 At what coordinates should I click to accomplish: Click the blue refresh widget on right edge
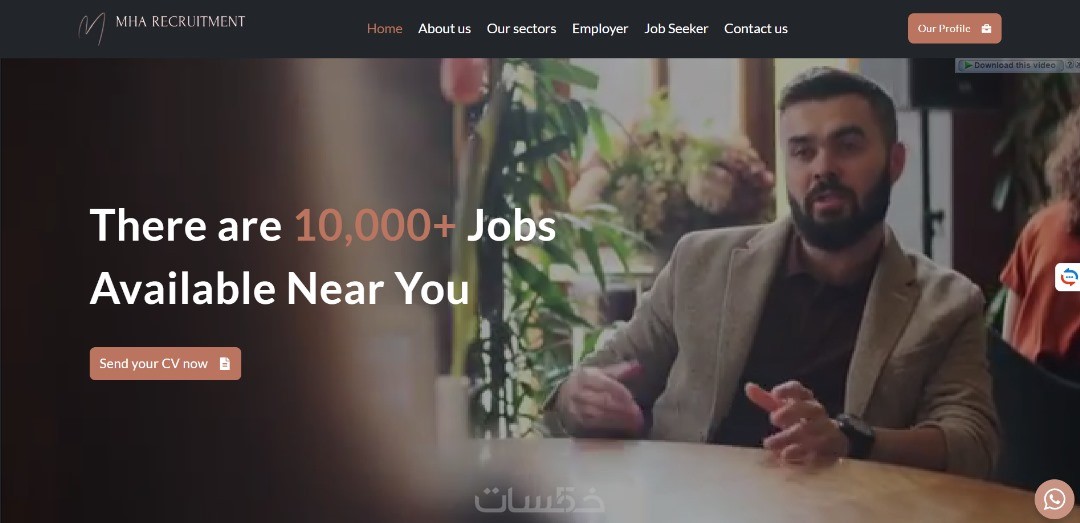click(1068, 277)
